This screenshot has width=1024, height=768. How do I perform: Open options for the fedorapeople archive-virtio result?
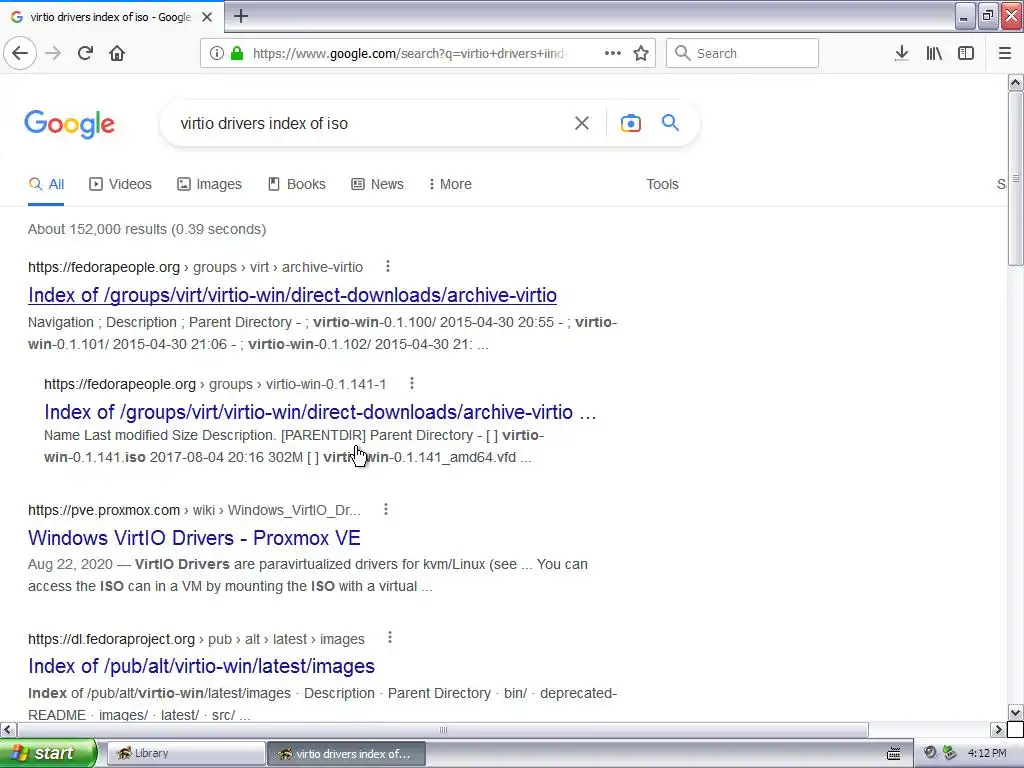[x=388, y=266]
